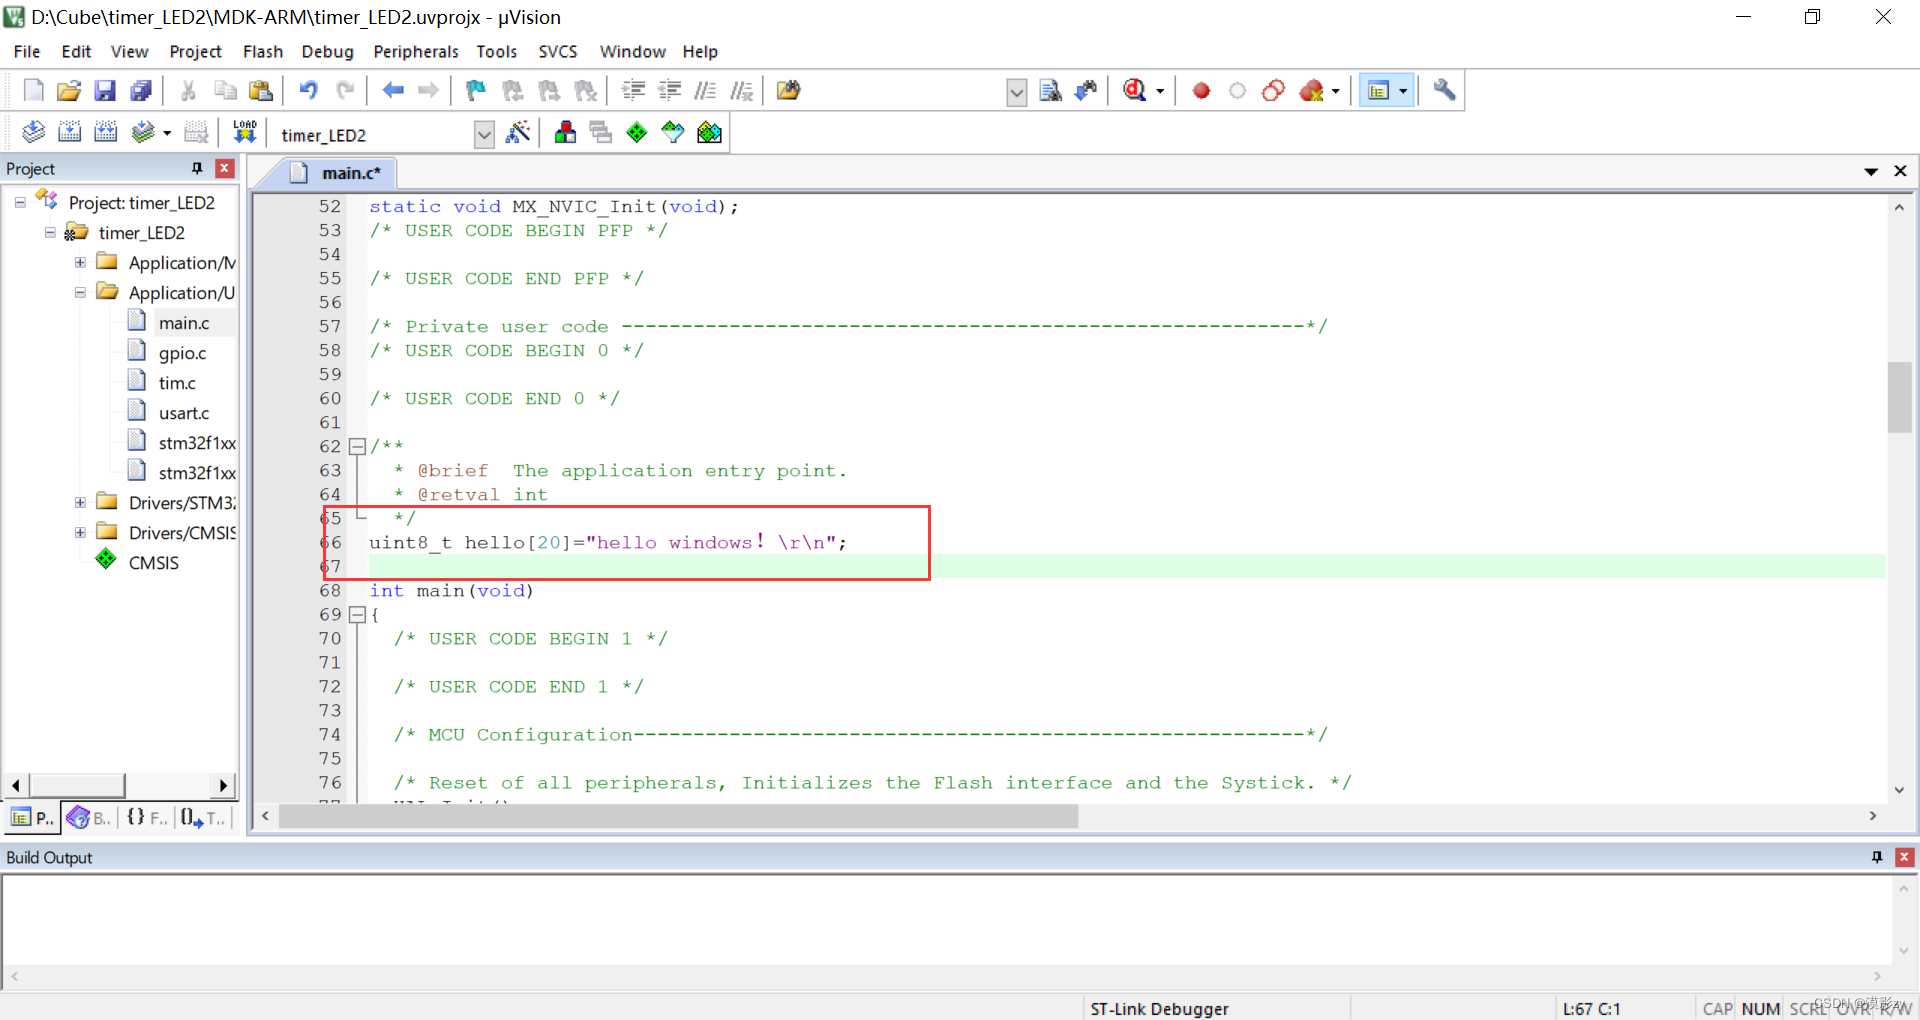Open the Configuration wrench icon
The width and height of the screenshot is (1920, 1020).
tap(1444, 91)
